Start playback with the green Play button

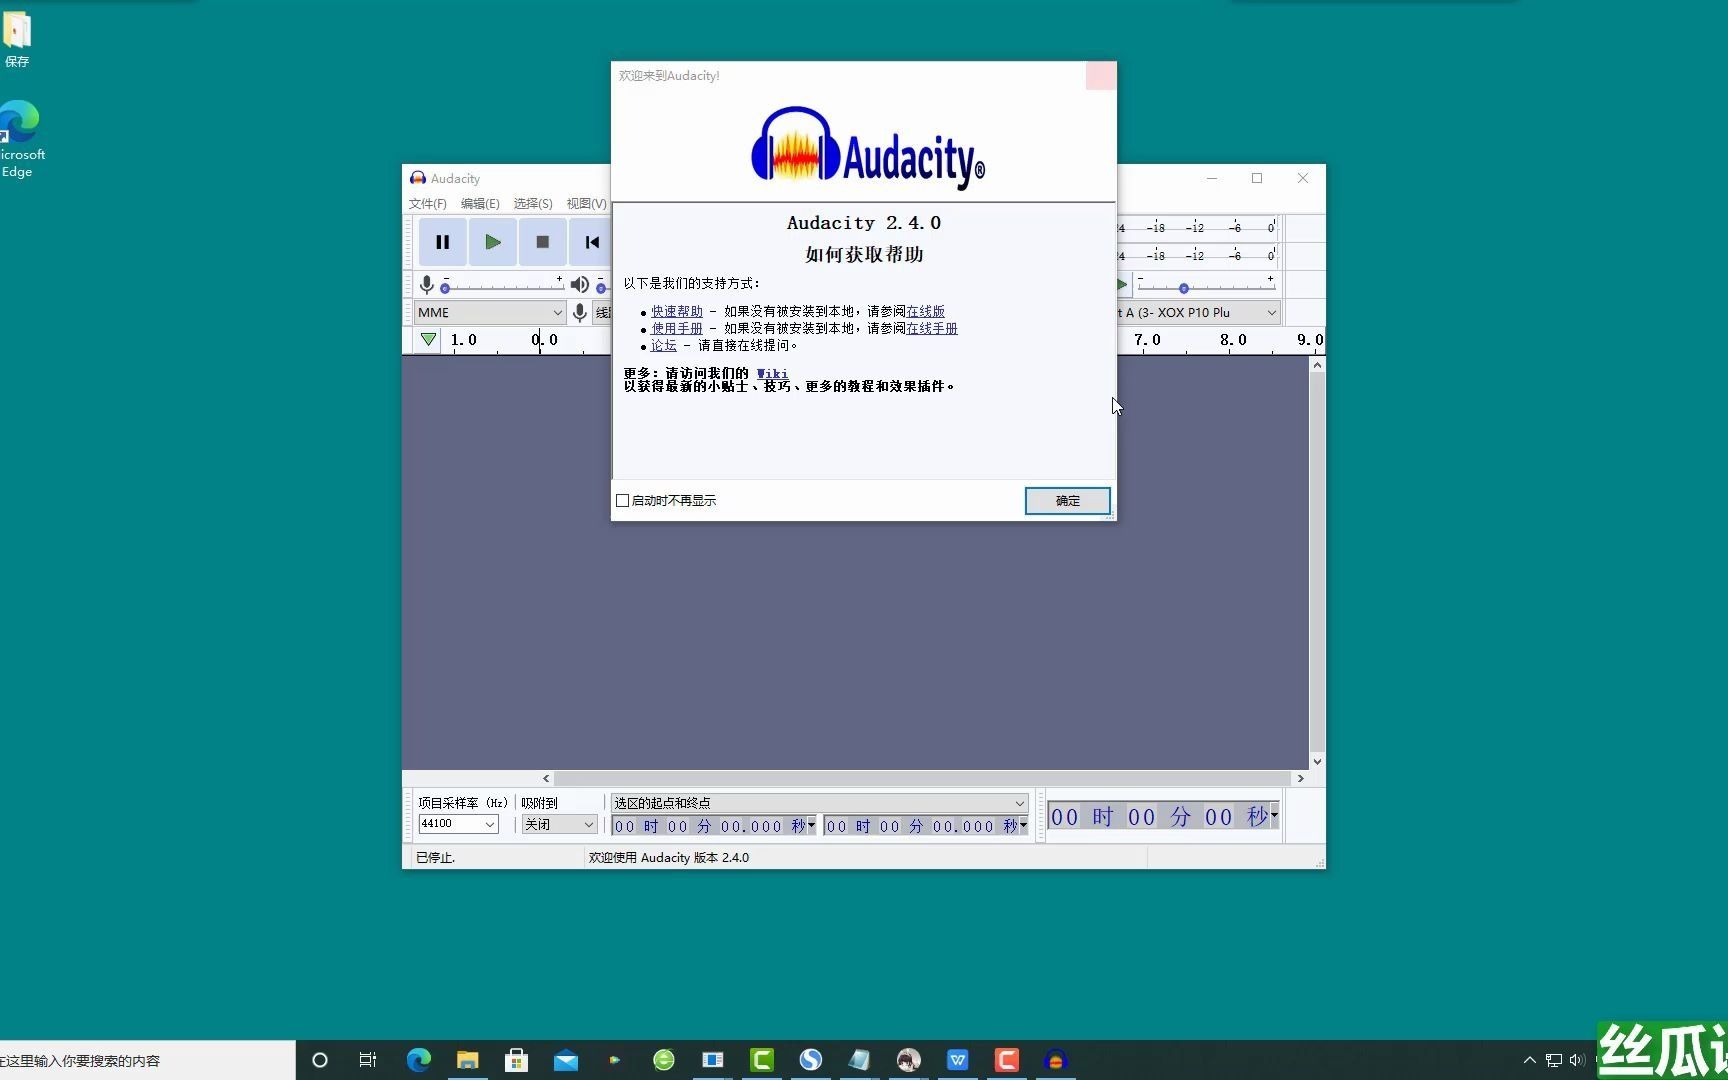coord(492,242)
